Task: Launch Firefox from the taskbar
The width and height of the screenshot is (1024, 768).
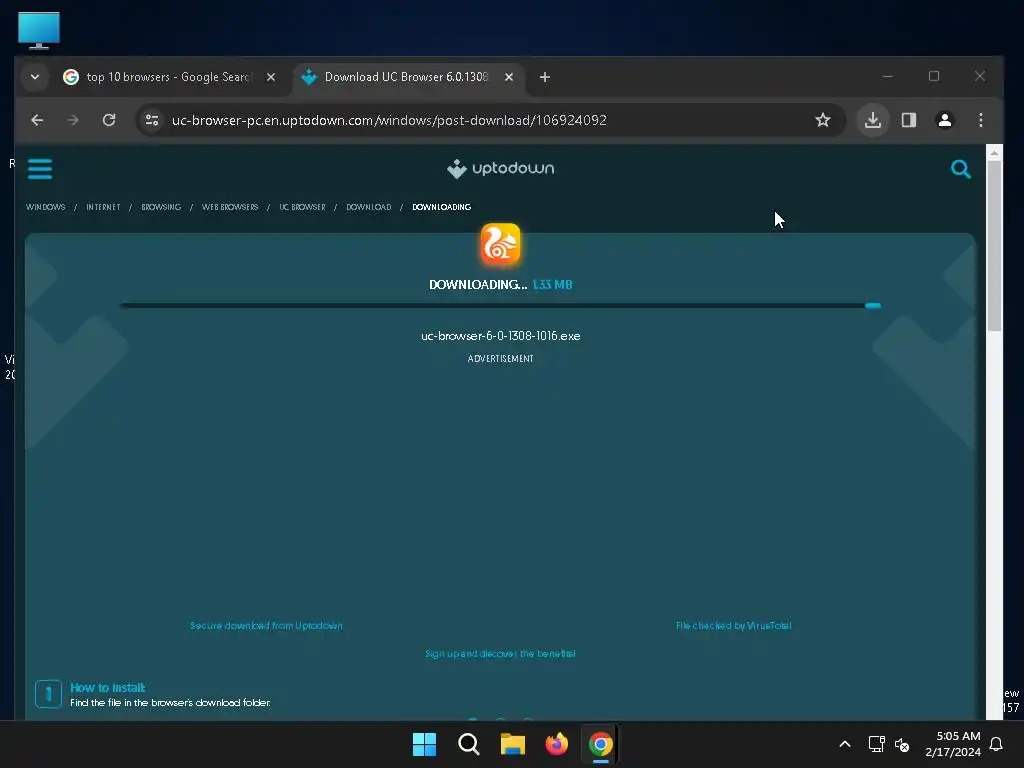Action: click(x=556, y=744)
